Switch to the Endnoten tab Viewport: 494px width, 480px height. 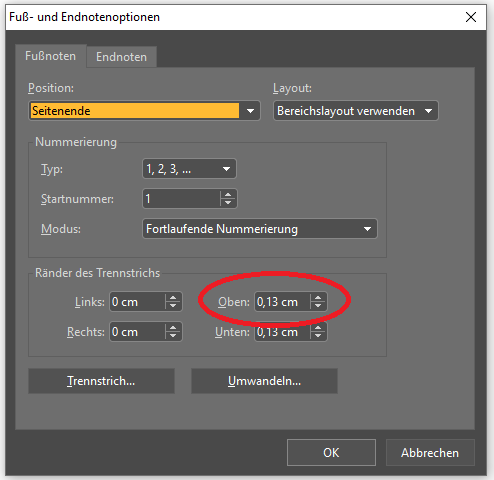coord(121,57)
